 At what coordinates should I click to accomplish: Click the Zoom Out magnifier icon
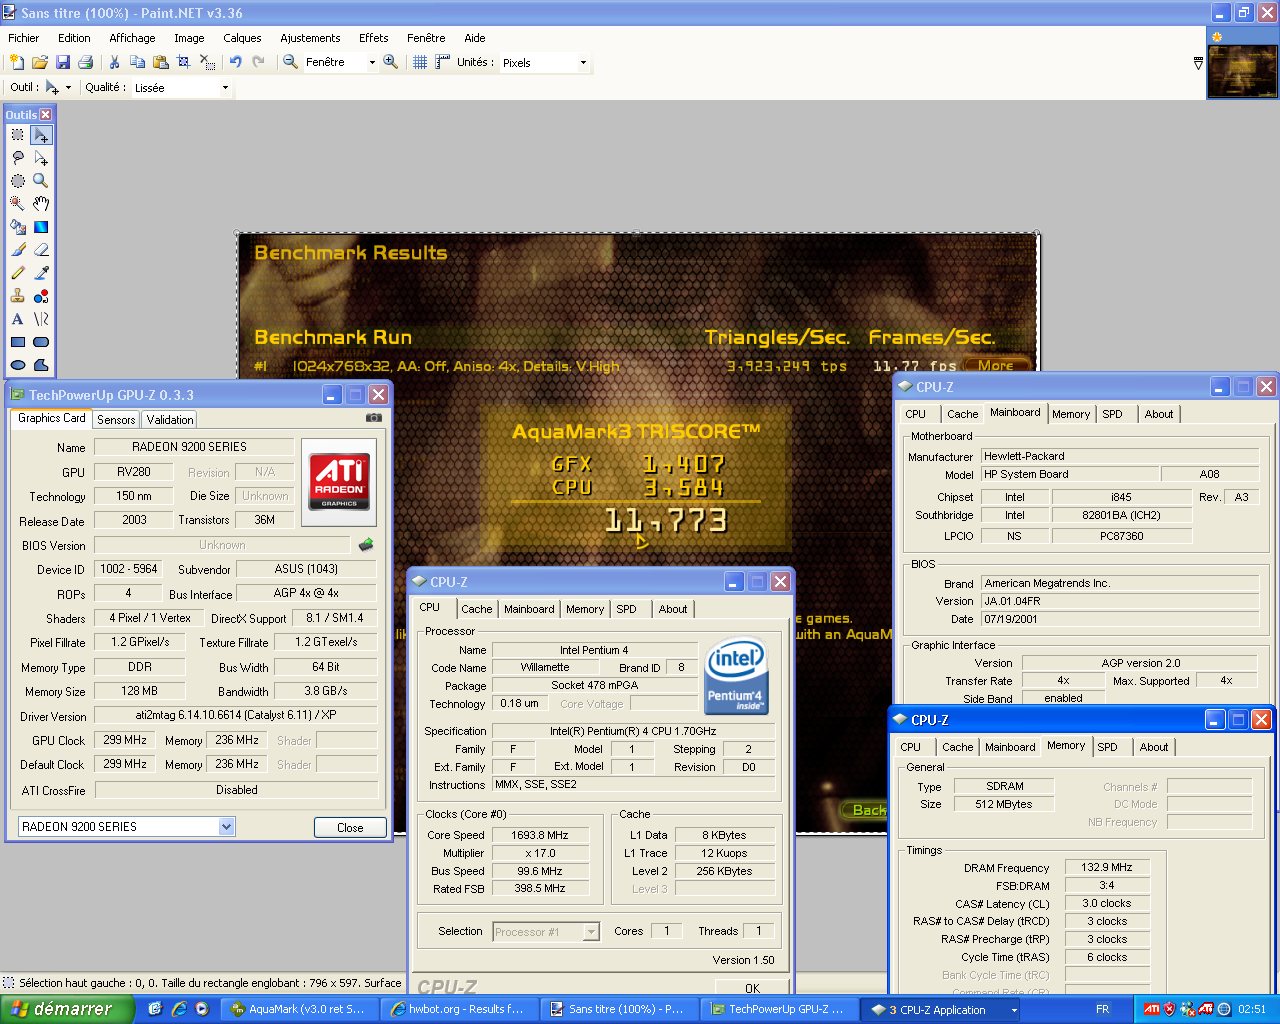[x=290, y=62]
